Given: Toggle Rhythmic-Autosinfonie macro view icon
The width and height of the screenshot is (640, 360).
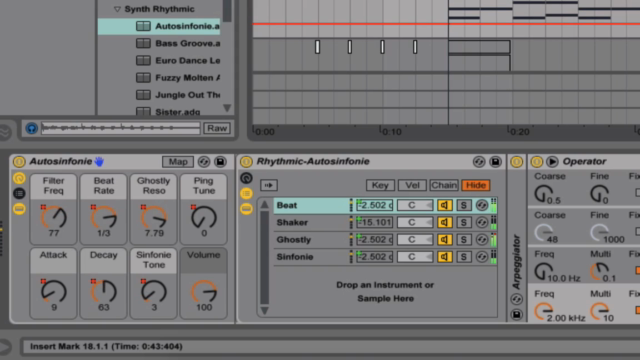Looking at the screenshot, I should [x=246, y=178].
